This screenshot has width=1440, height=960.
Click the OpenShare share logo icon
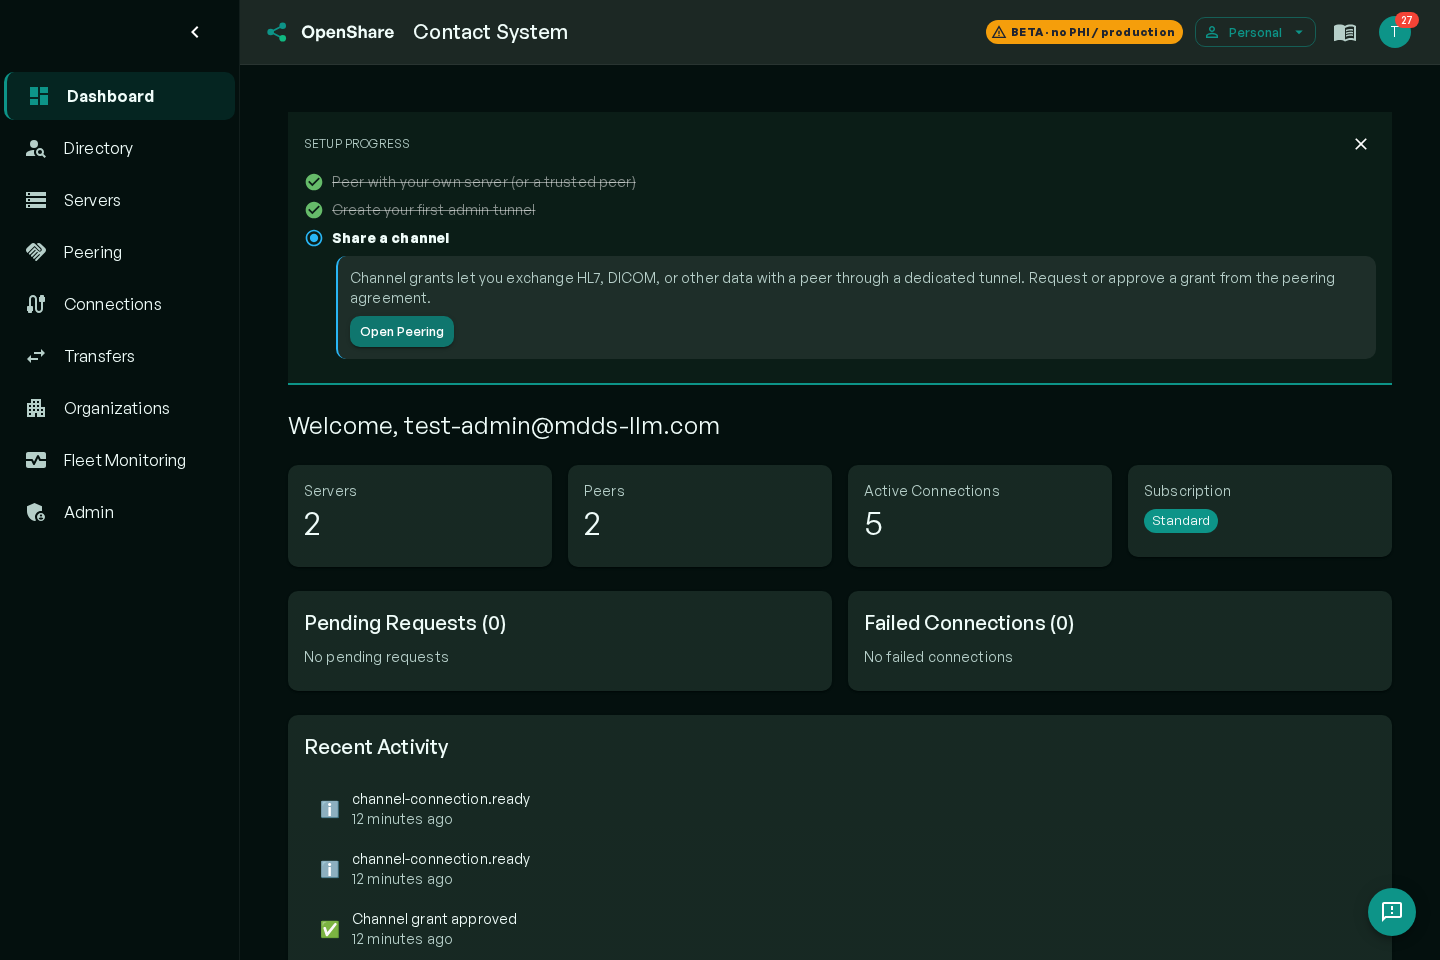click(277, 32)
